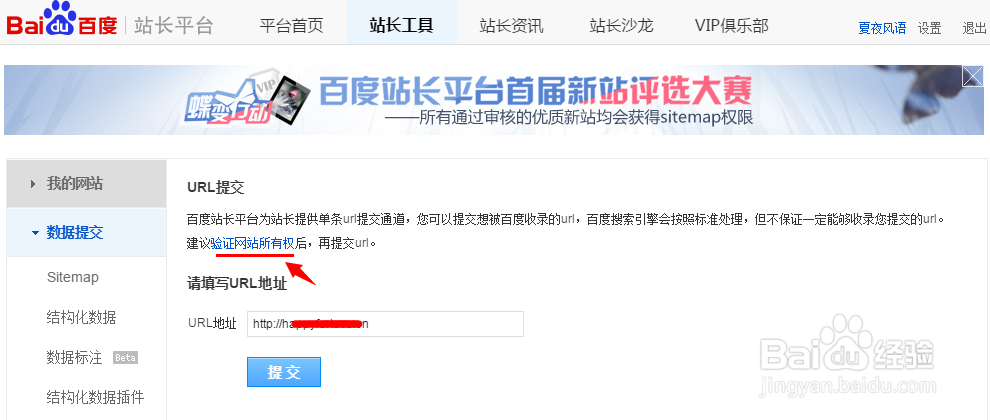Go to 平台首页 tab

(291, 26)
